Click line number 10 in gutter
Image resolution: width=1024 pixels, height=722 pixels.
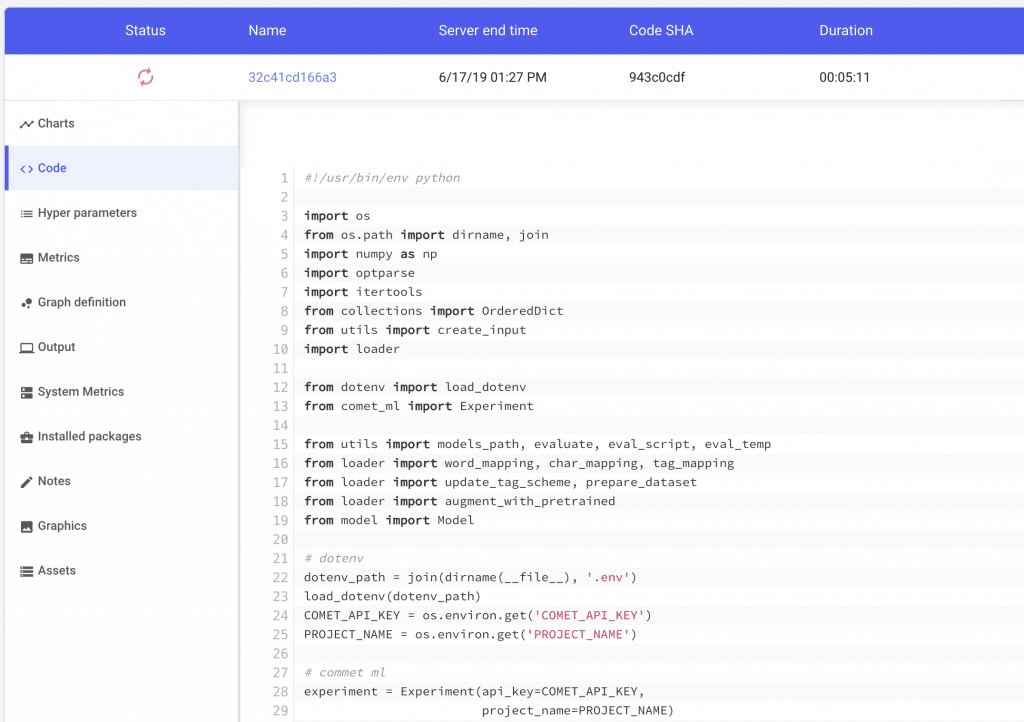[281, 349]
